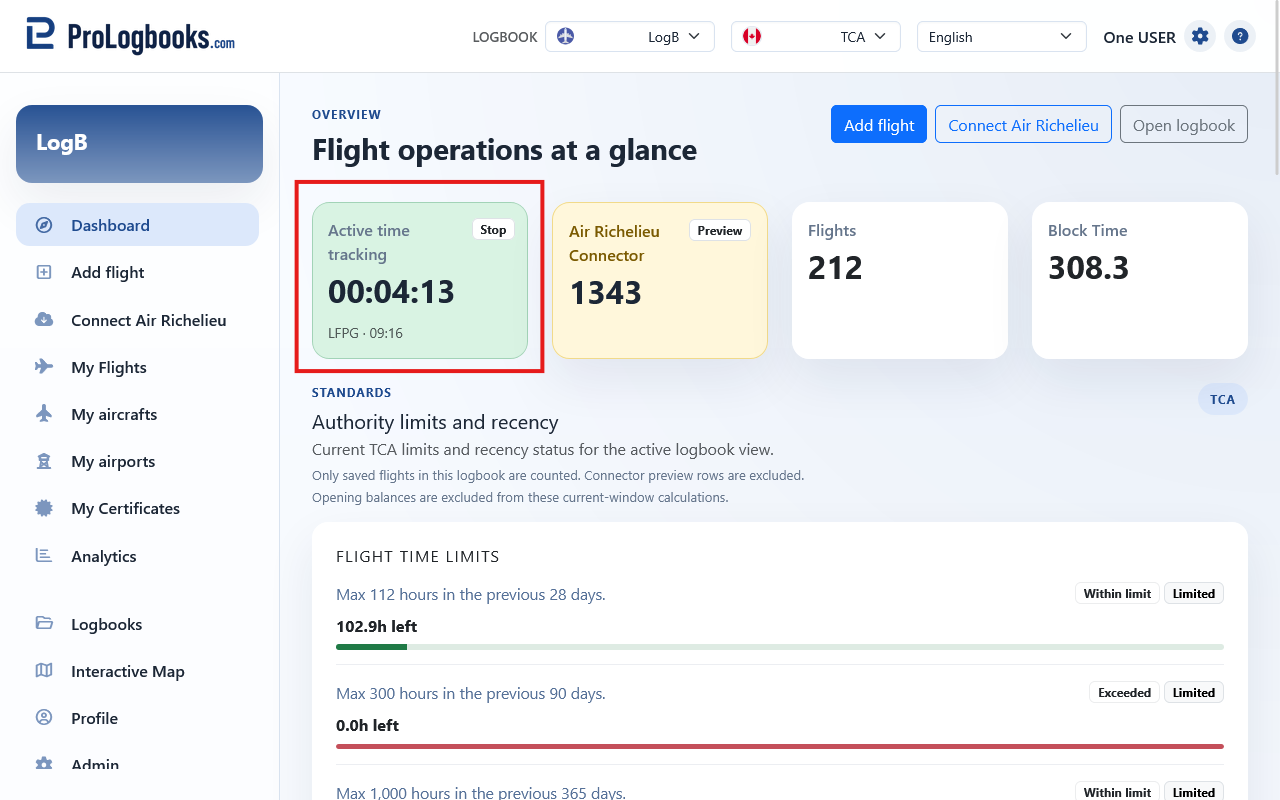The height and width of the screenshot is (800, 1280).
Task: Click the Connect Air Richelieu header button
Action: click(x=1023, y=125)
